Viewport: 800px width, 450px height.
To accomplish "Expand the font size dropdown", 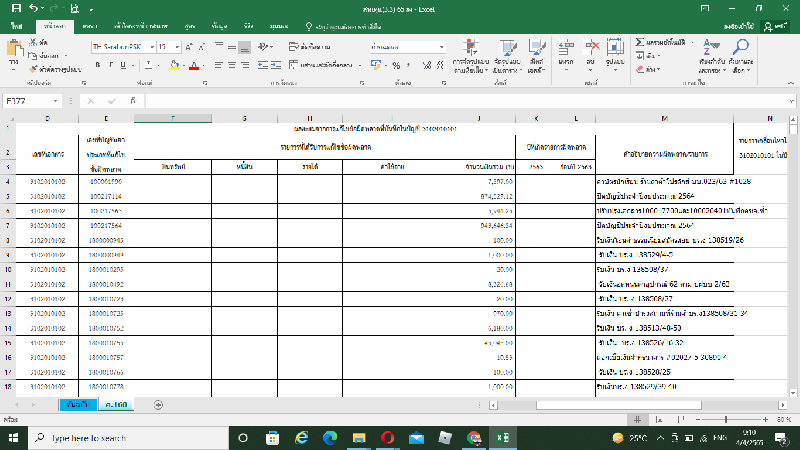I will click(x=177, y=46).
